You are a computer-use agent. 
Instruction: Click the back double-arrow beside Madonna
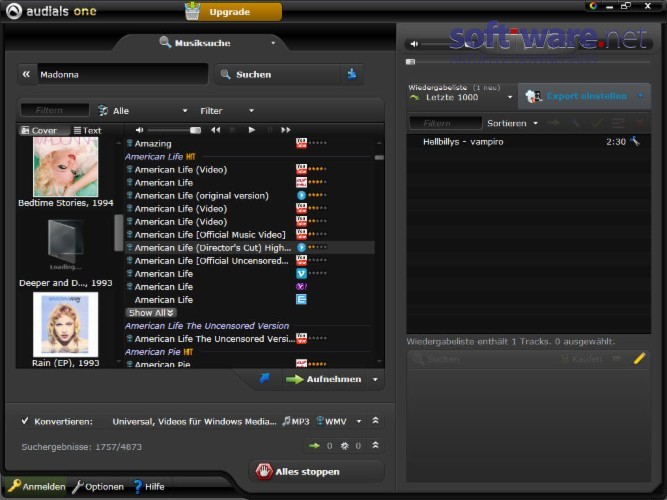(26, 74)
